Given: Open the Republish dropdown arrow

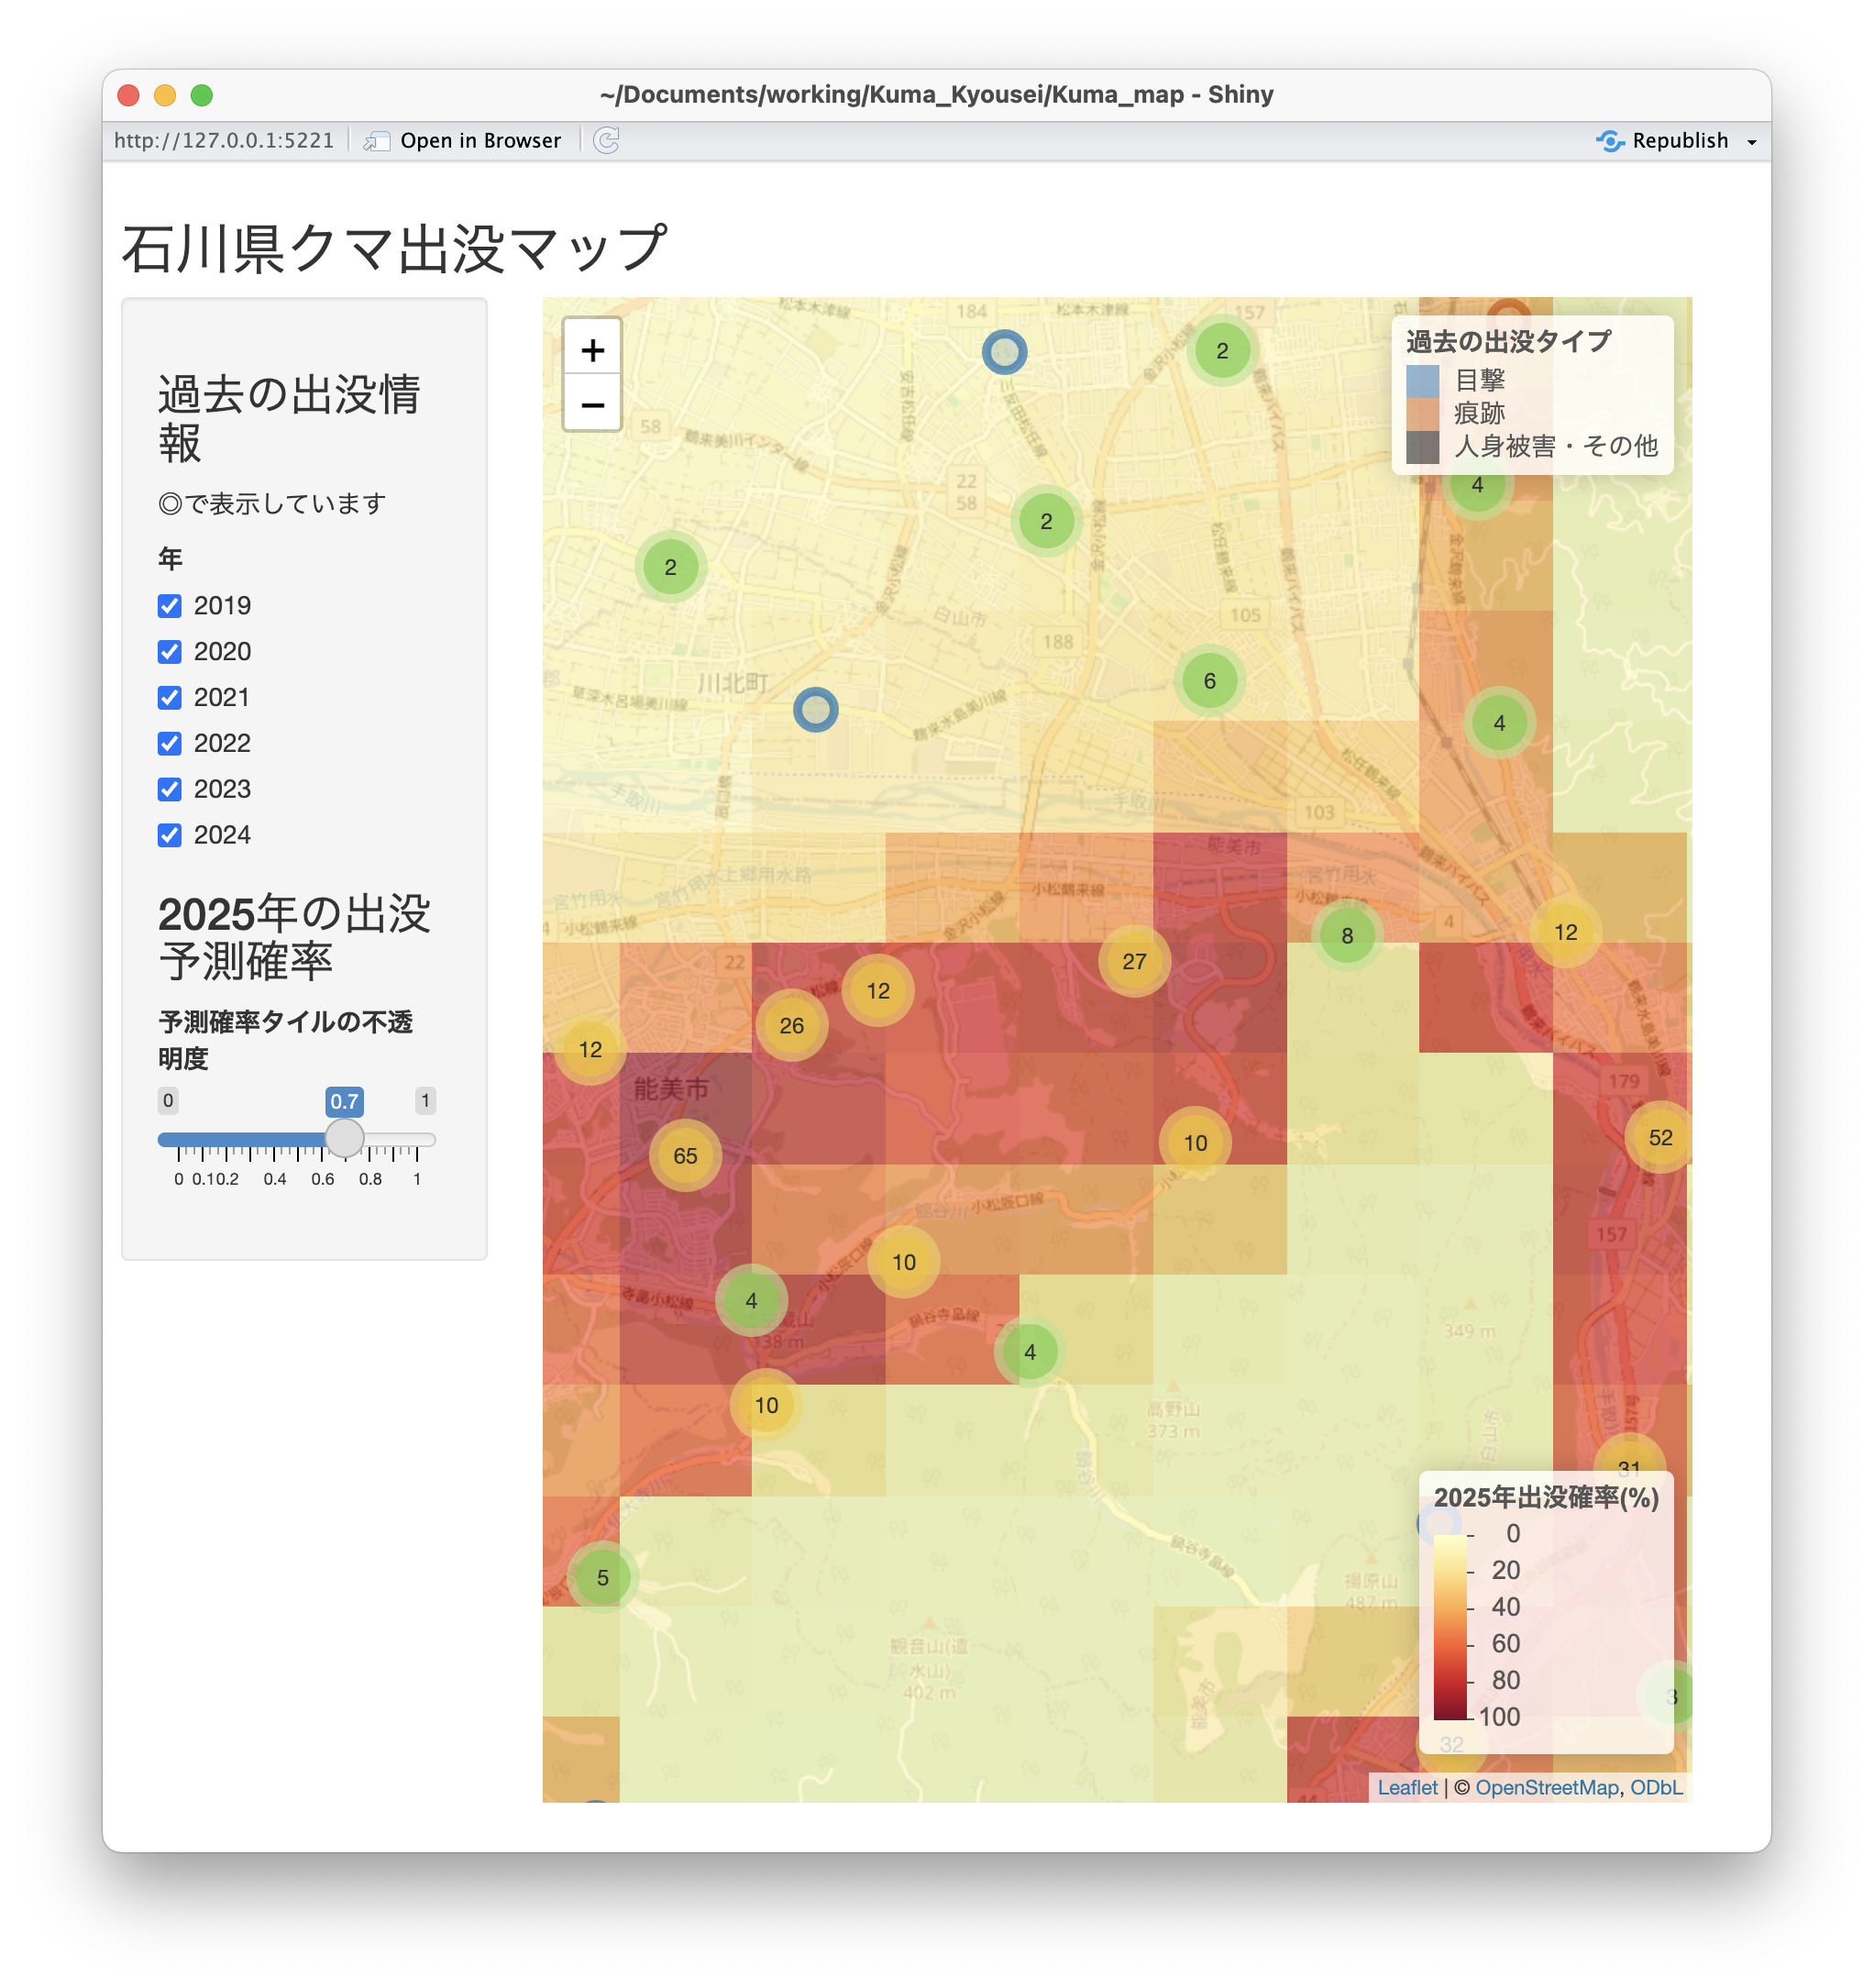Looking at the screenshot, I should 1751,141.
